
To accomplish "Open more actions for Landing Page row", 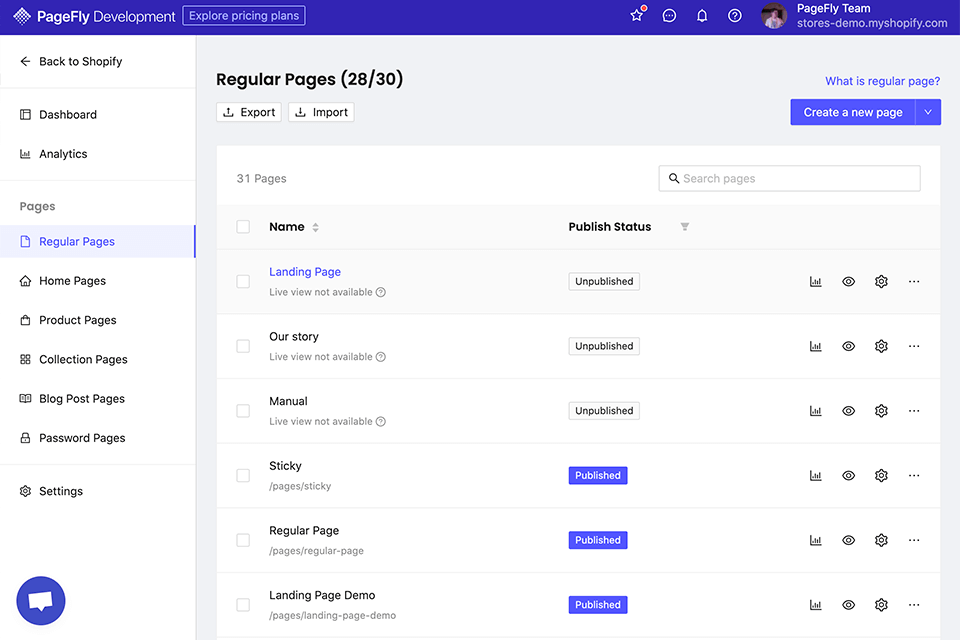I will tap(914, 282).
